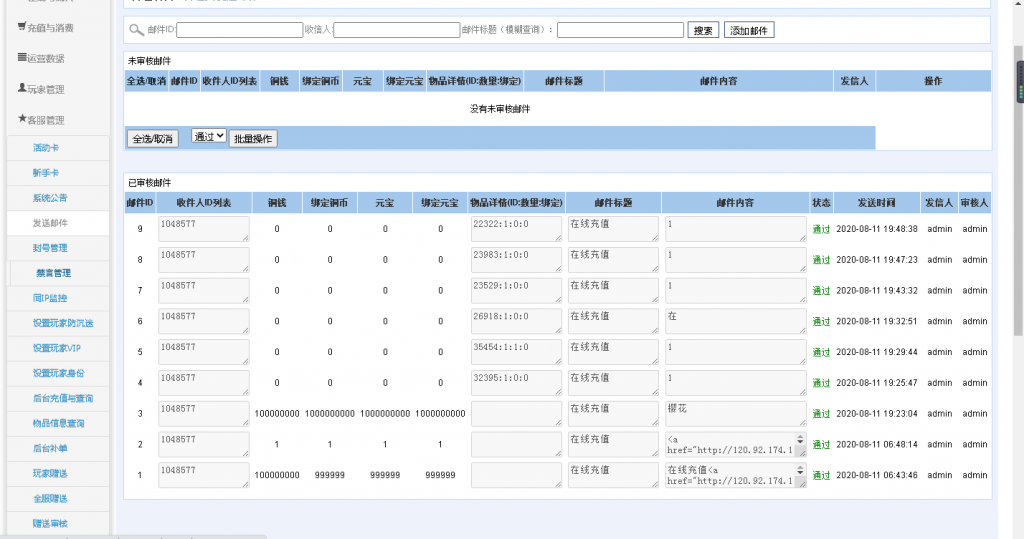Image resolution: width=1024 pixels, height=539 pixels.
Task: Click the 添加邮件 add mail button
Action: (x=749, y=30)
